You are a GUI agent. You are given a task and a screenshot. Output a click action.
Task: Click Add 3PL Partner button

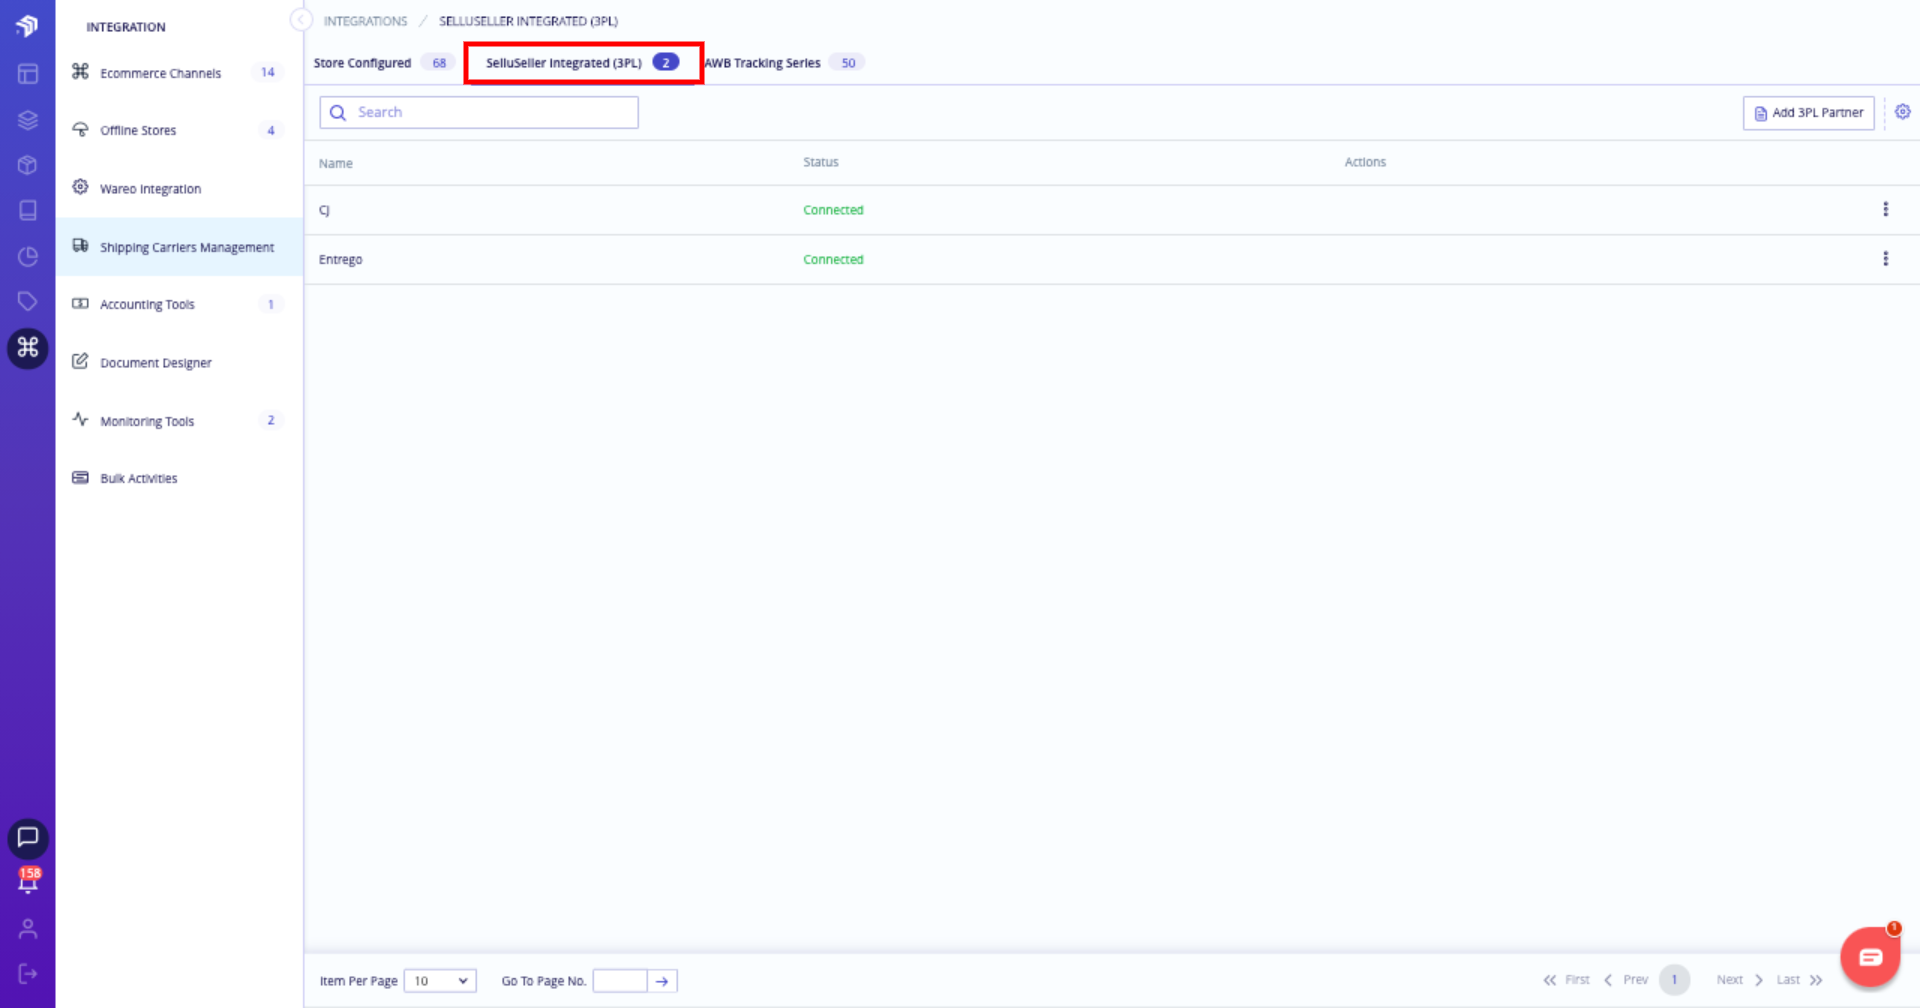pyautogui.click(x=1808, y=113)
